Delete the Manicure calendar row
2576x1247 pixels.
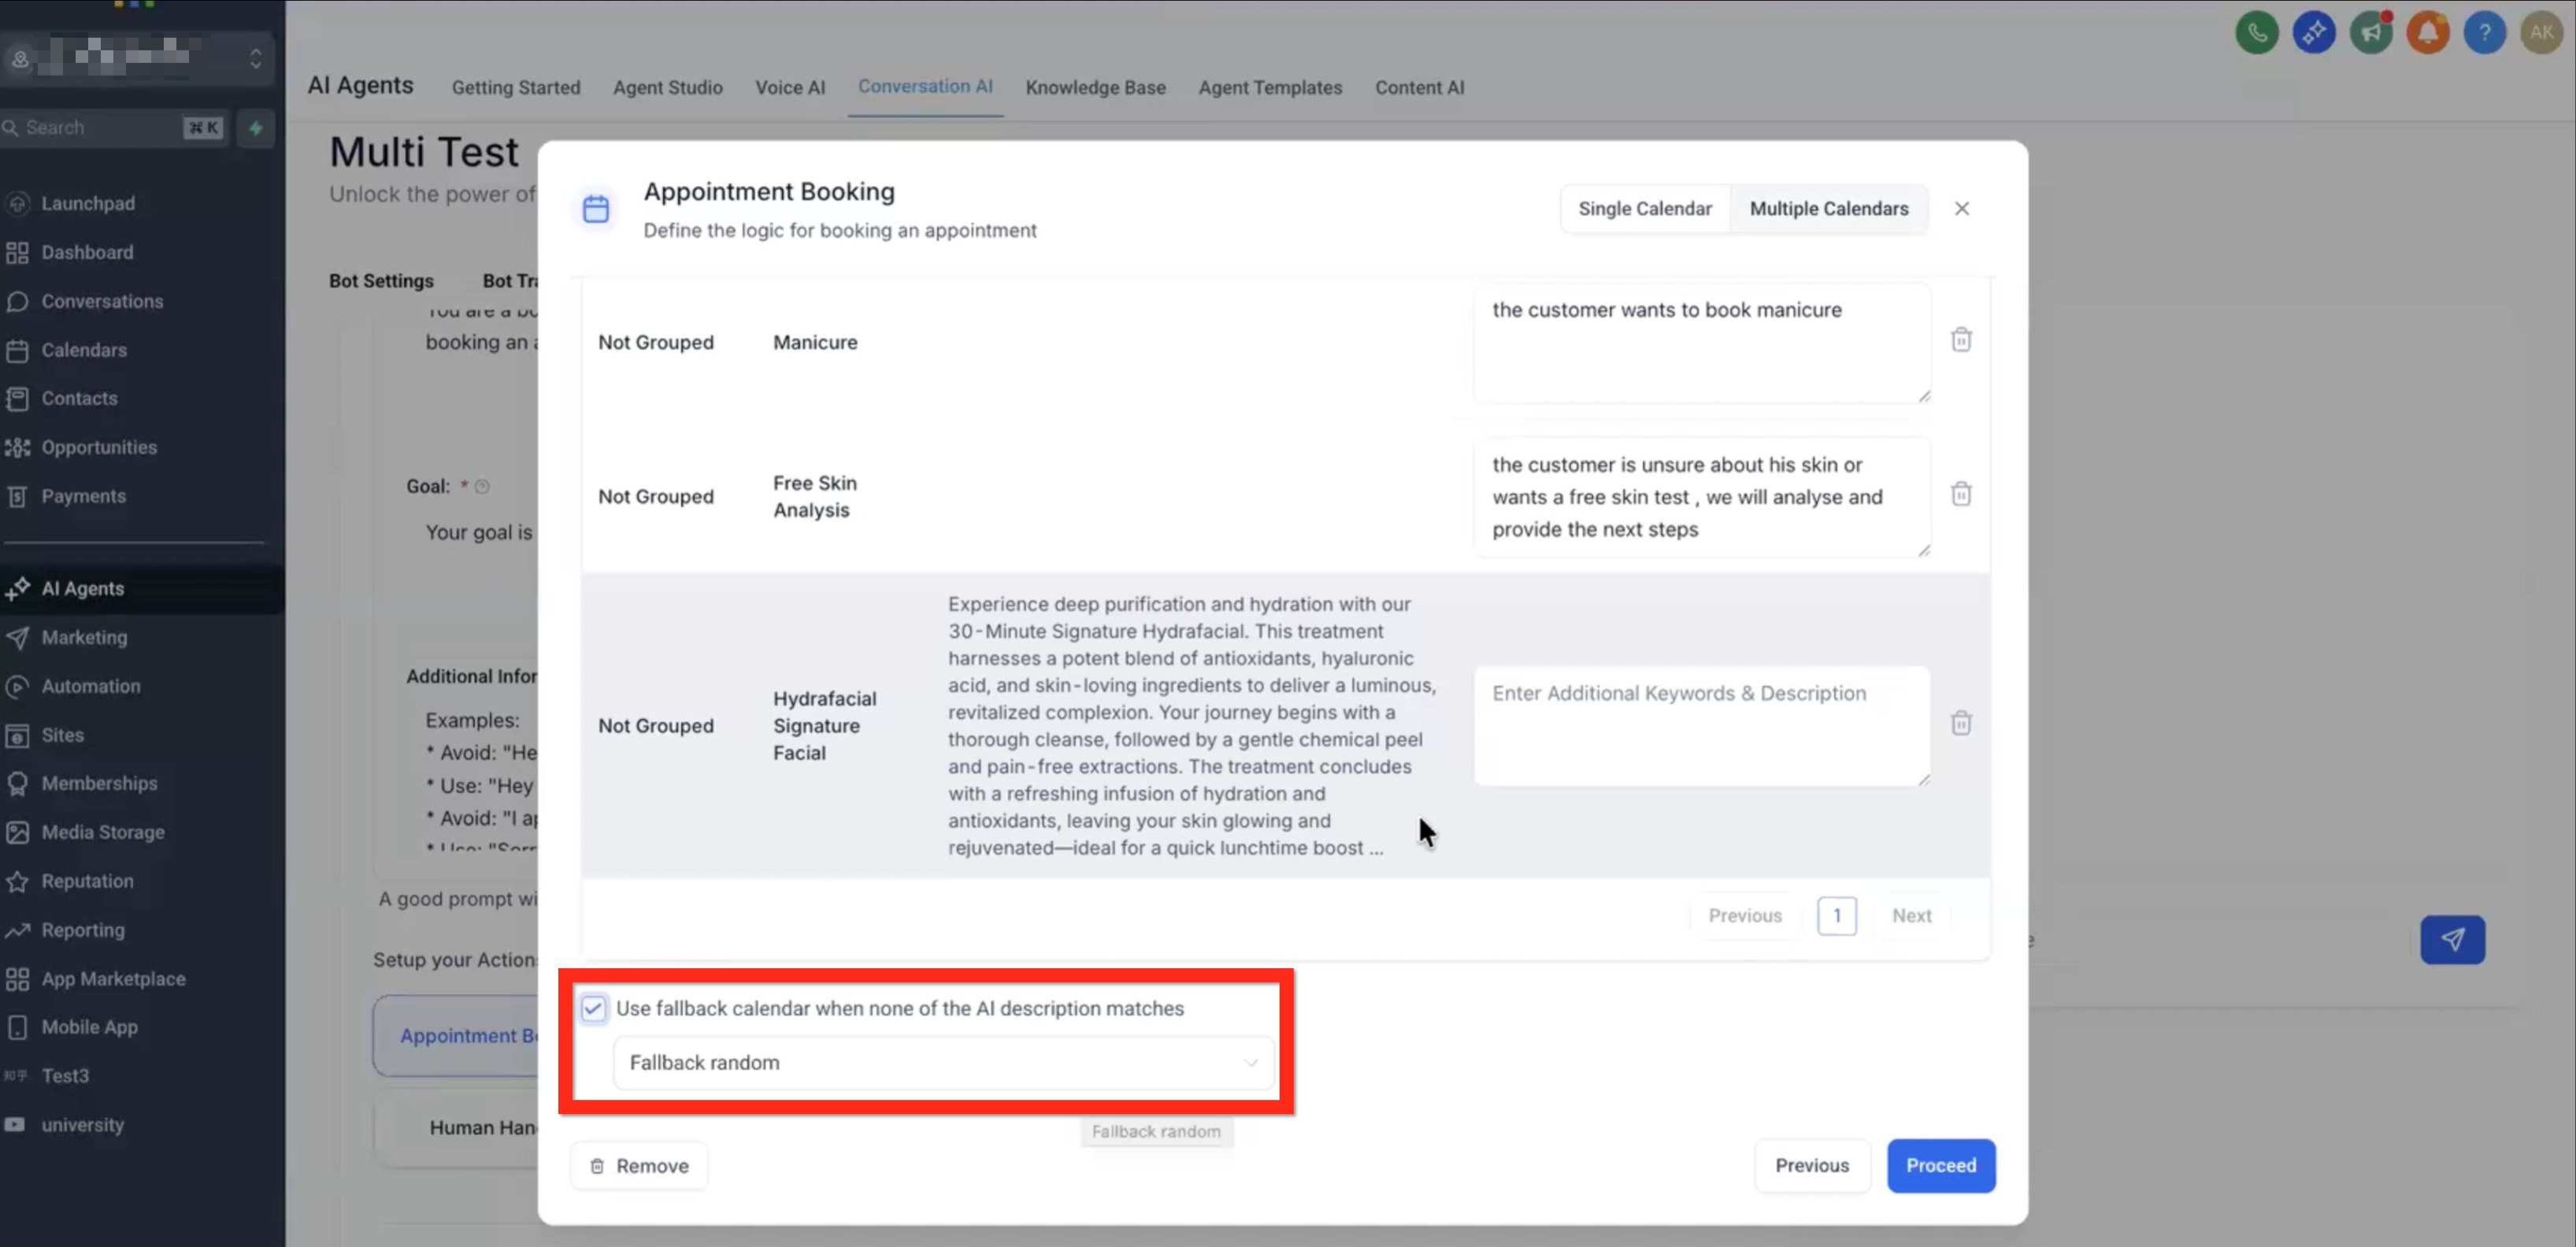click(1960, 340)
